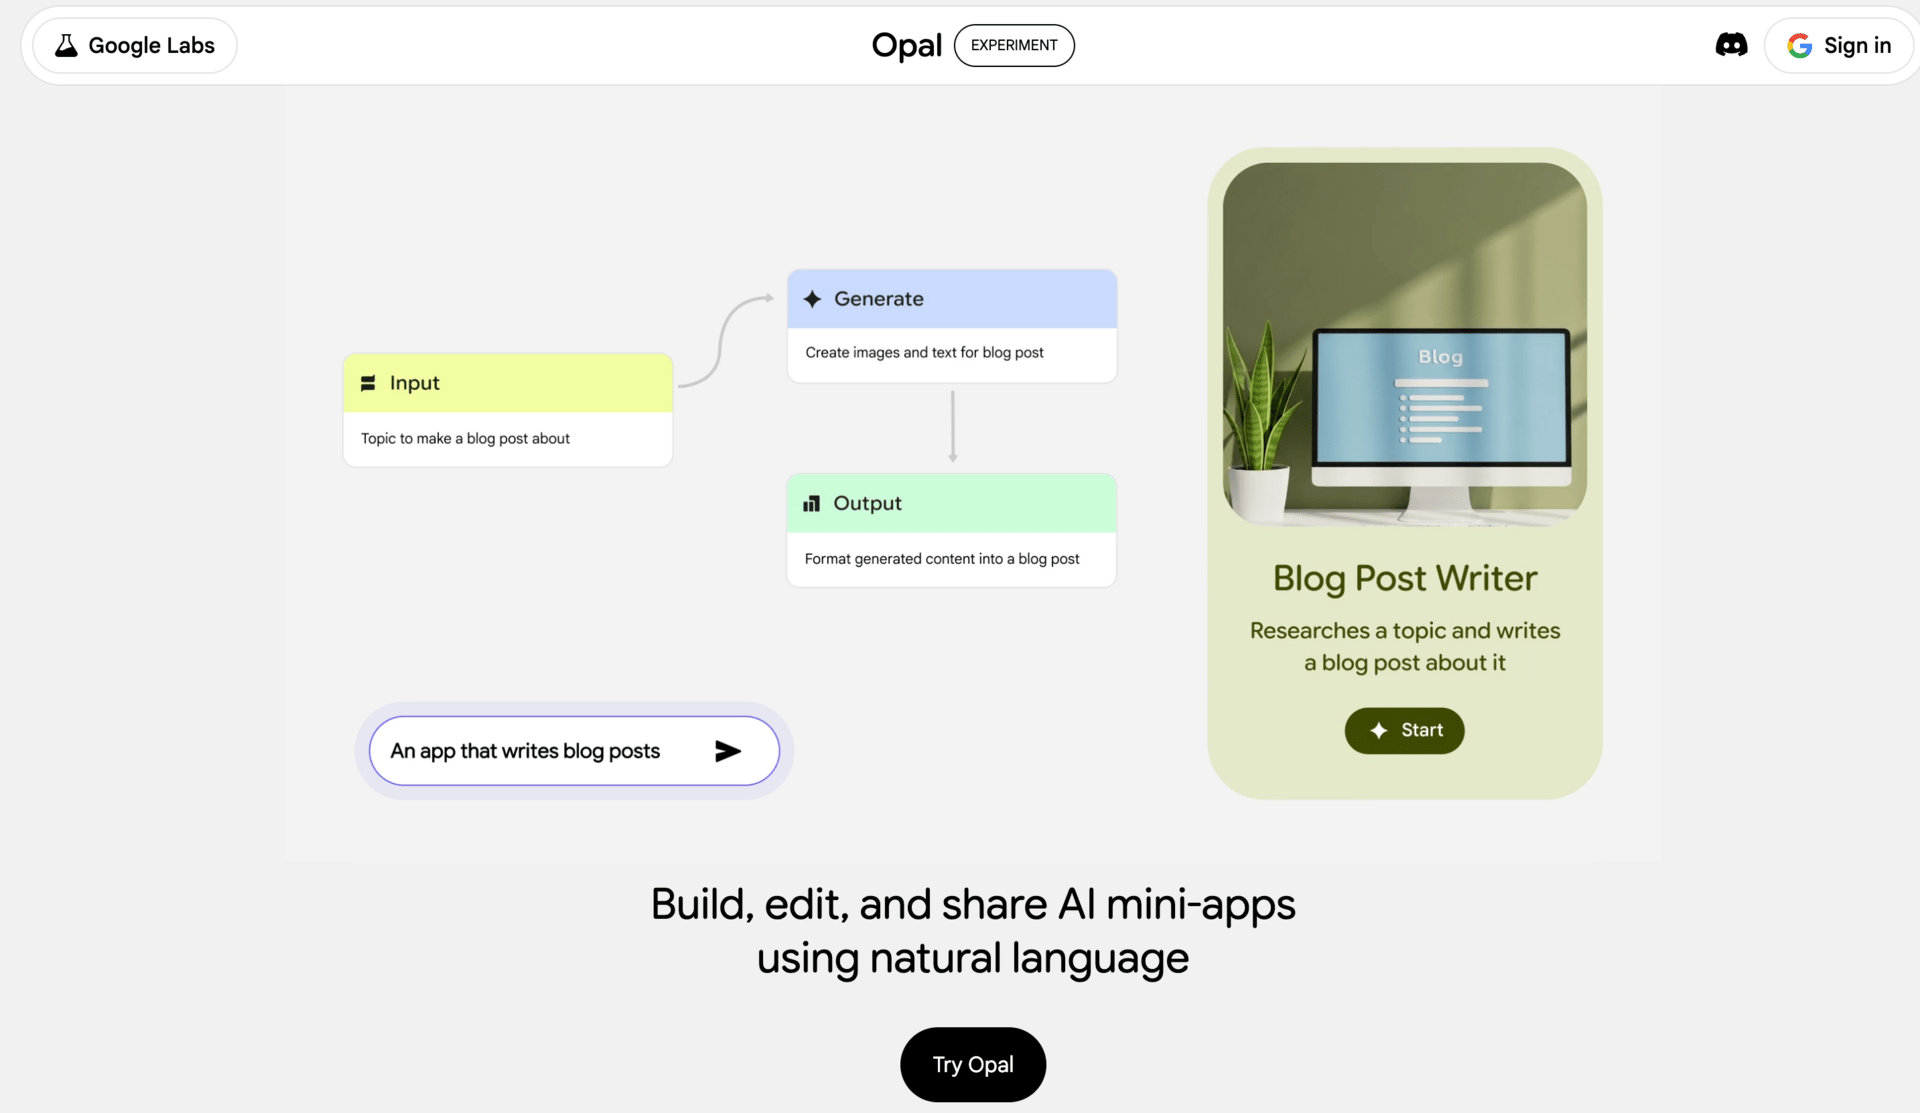Select the Input node topic text

[465, 439]
